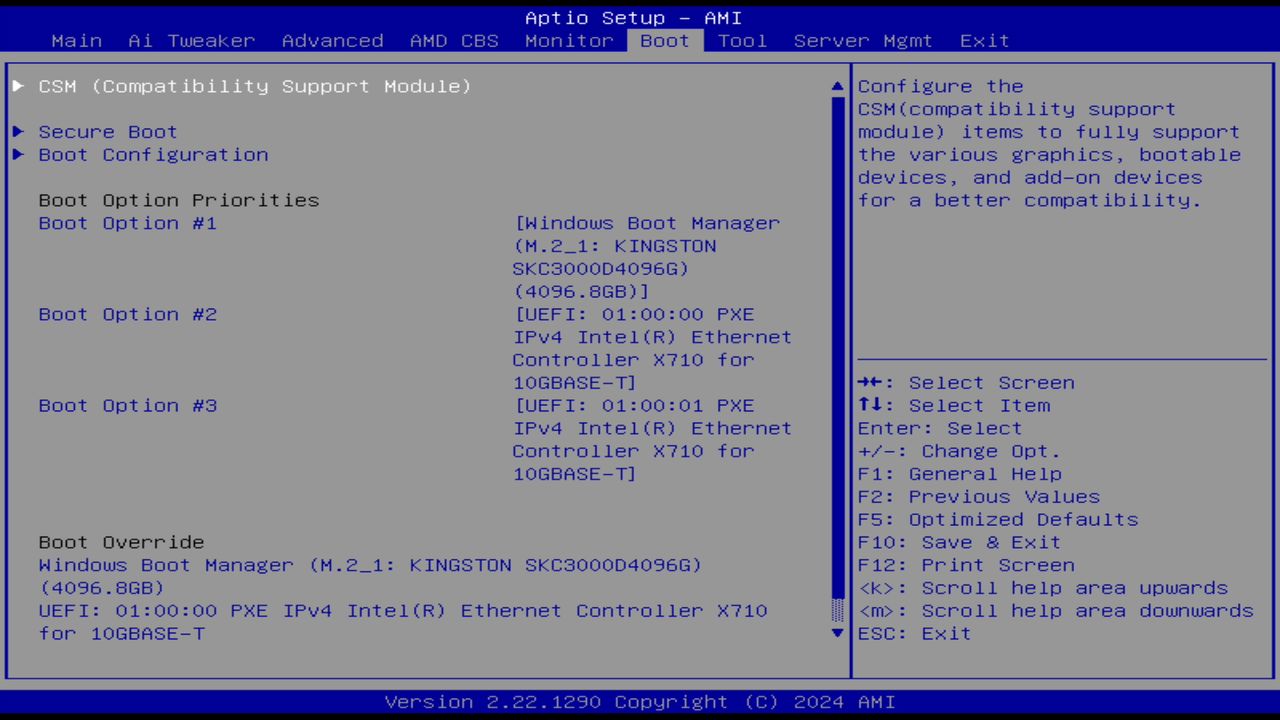
Task: Click the Boot Option Priorities heading
Action: coord(179,200)
